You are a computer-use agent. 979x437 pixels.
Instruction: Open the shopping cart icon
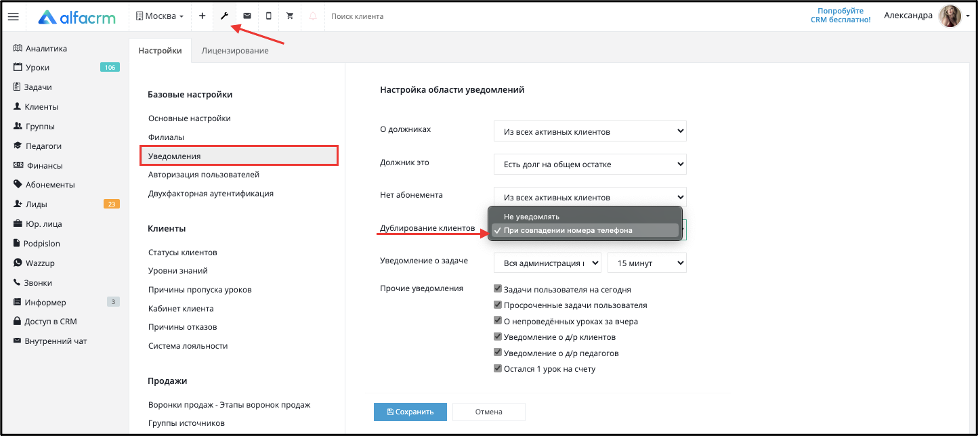pos(290,16)
